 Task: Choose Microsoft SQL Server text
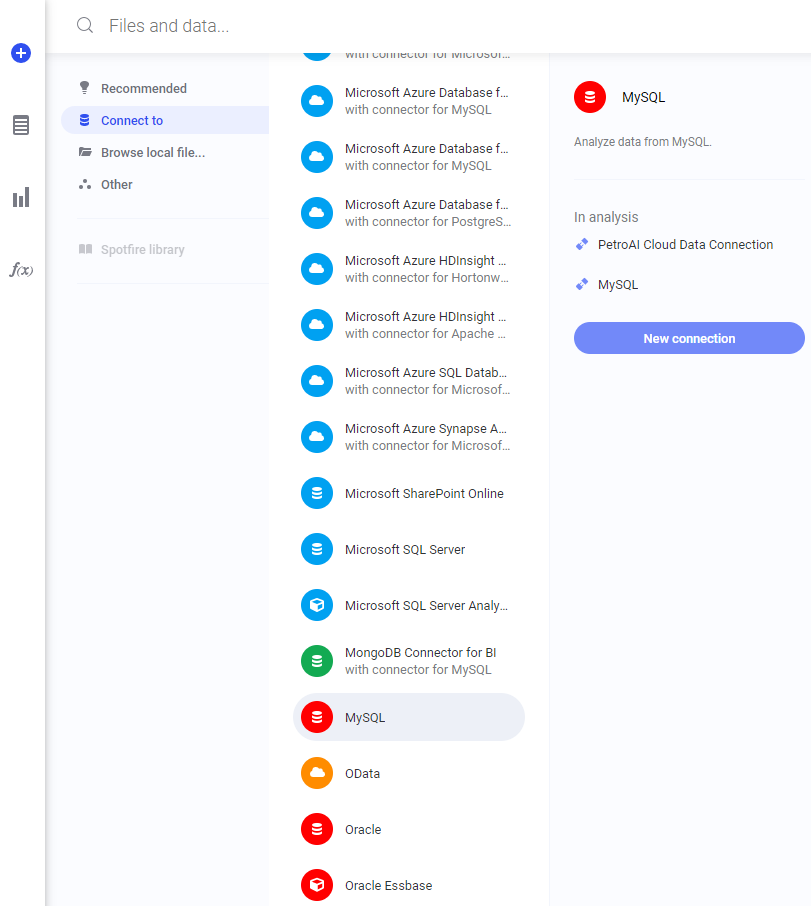405,549
